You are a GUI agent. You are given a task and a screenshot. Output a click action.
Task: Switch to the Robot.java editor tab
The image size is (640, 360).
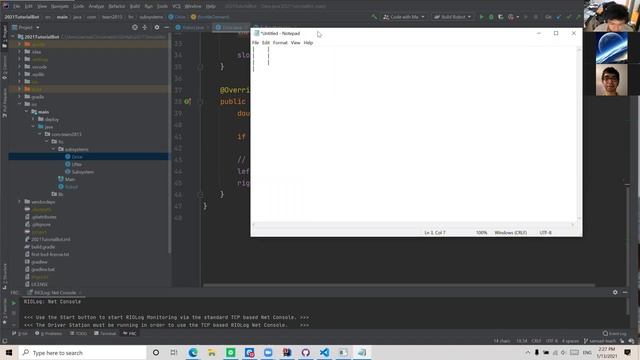point(193,27)
